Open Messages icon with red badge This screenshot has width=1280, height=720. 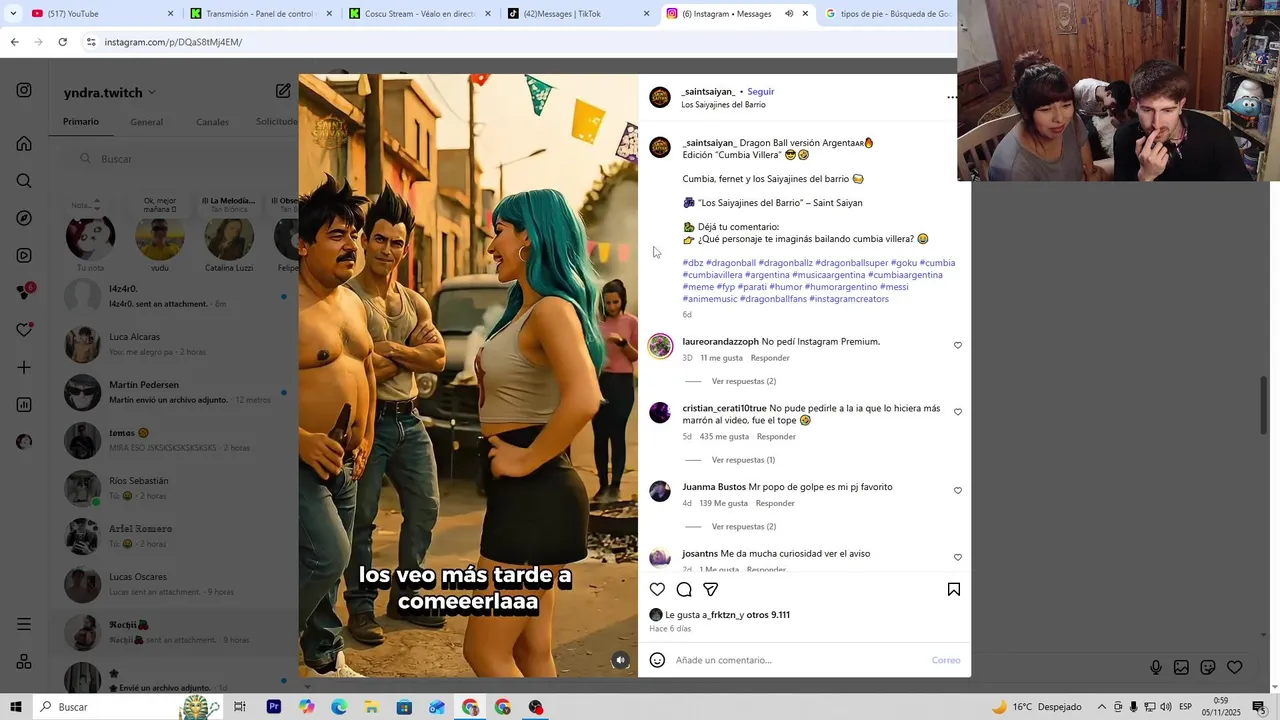pyautogui.click(x=24, y=292)
